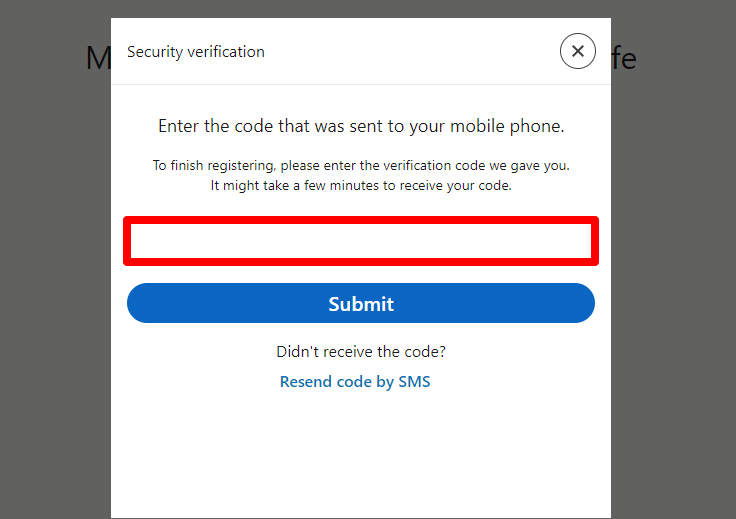Click the 'To finish registering' instruction line
Viewport: 736px width, 519px height.
360,165
